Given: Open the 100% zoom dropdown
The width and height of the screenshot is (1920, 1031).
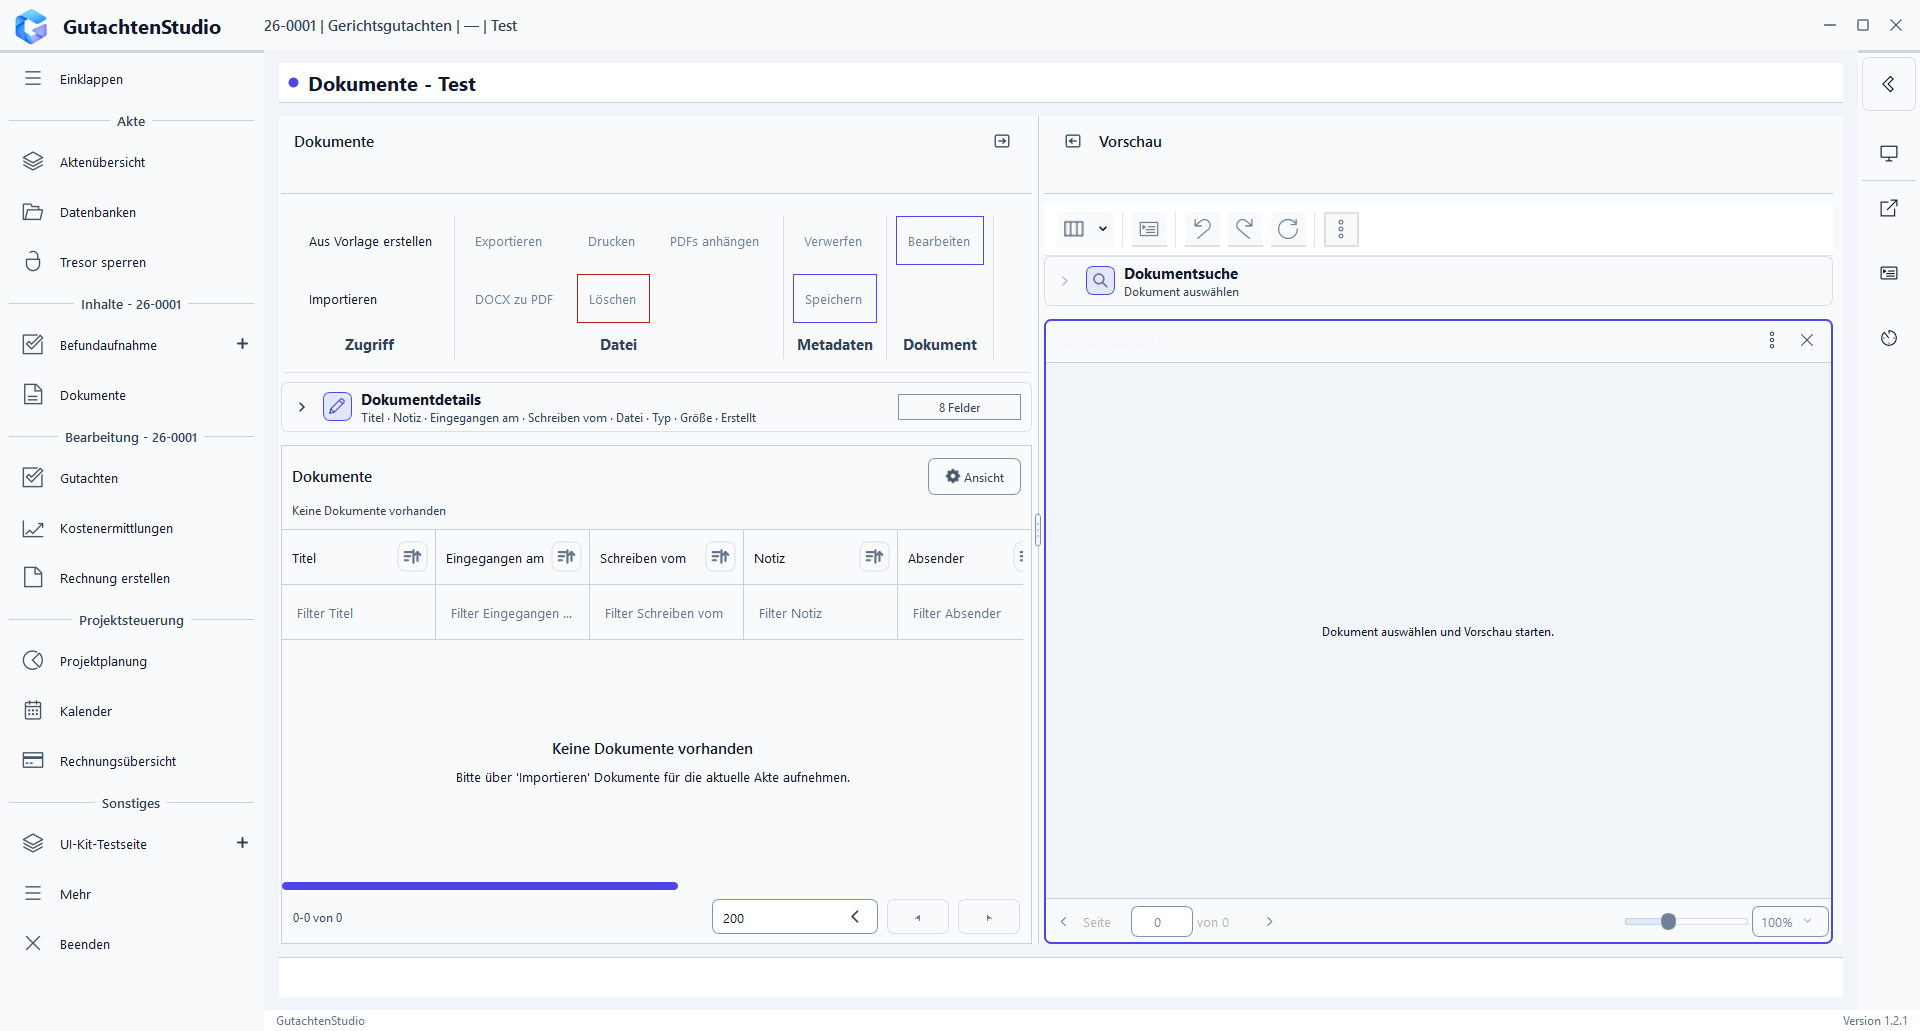Looking at the screenshot, I should [x=1790, y=922].
